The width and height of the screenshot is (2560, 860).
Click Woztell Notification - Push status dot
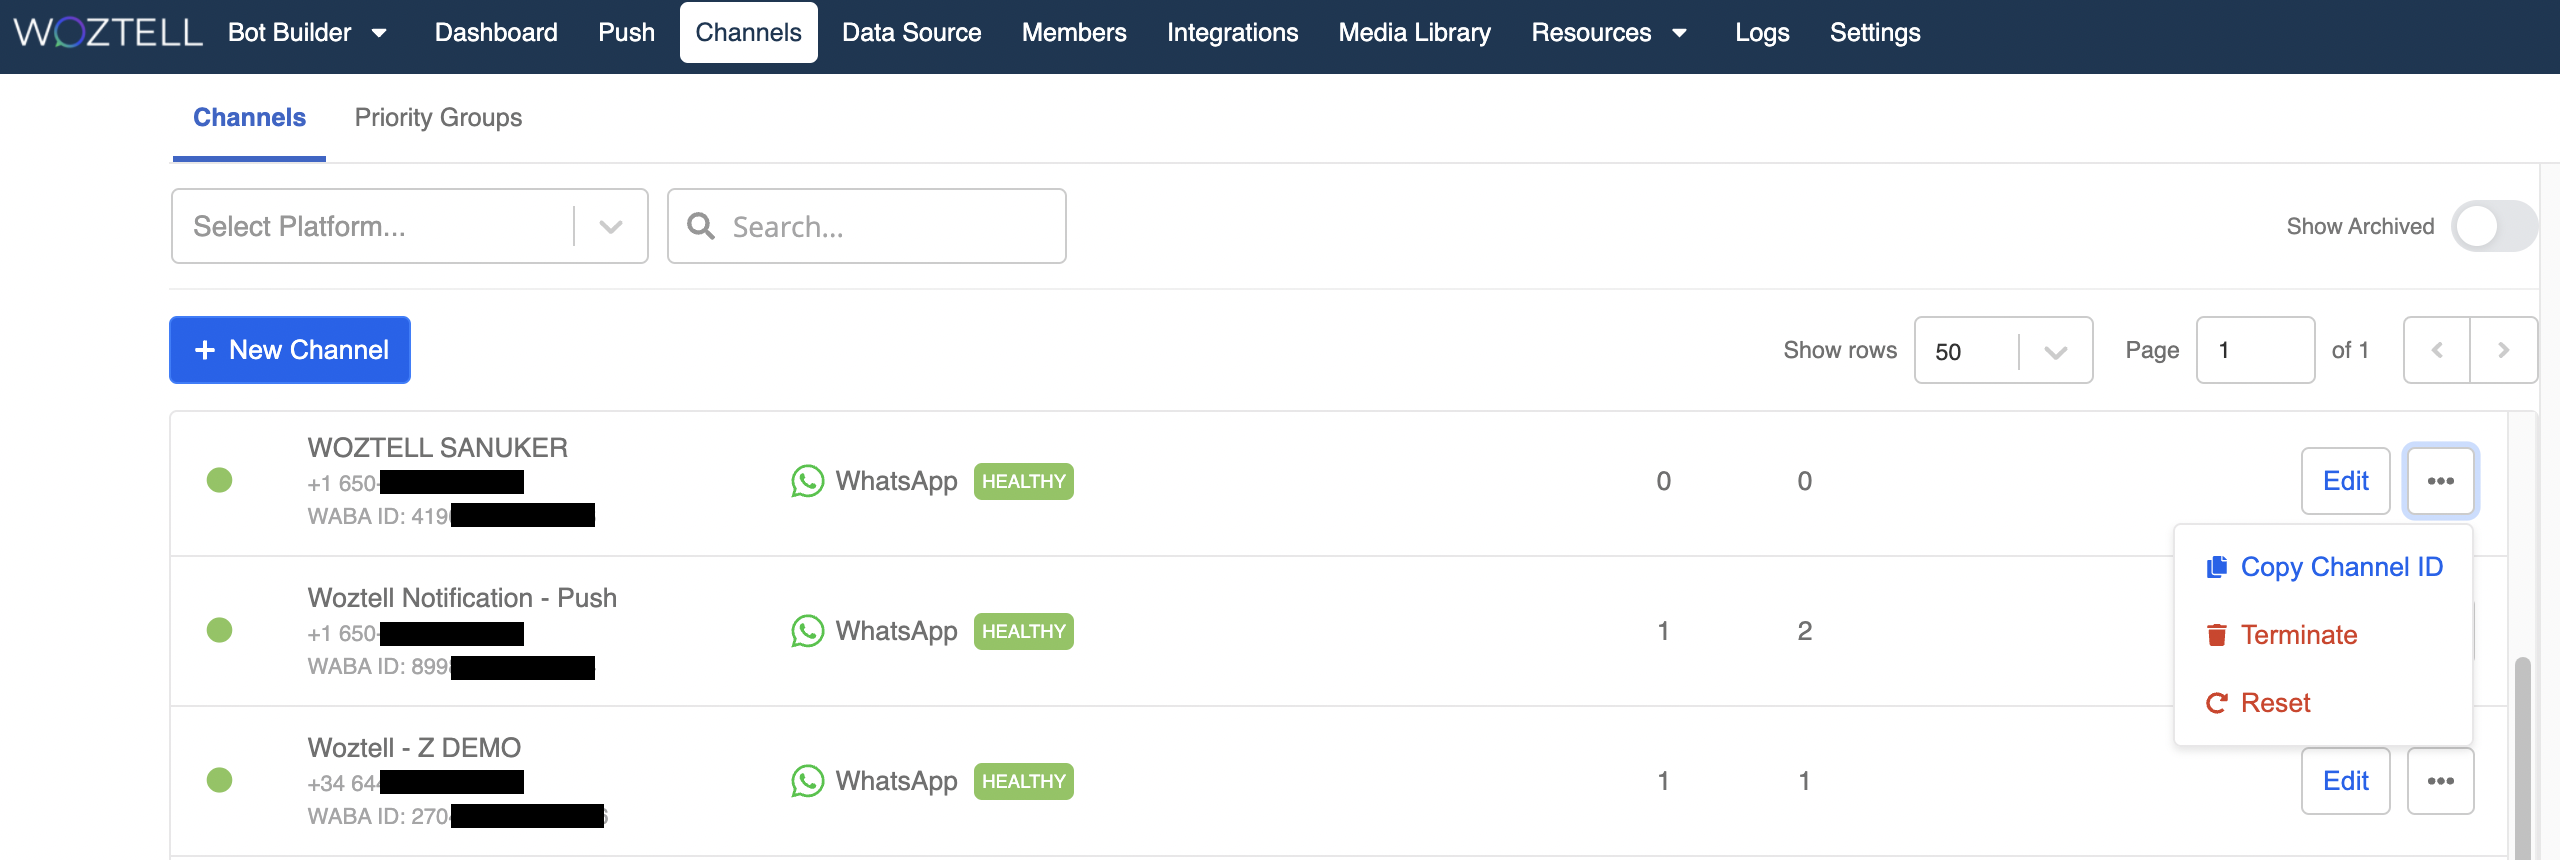(x=219, y=631)
